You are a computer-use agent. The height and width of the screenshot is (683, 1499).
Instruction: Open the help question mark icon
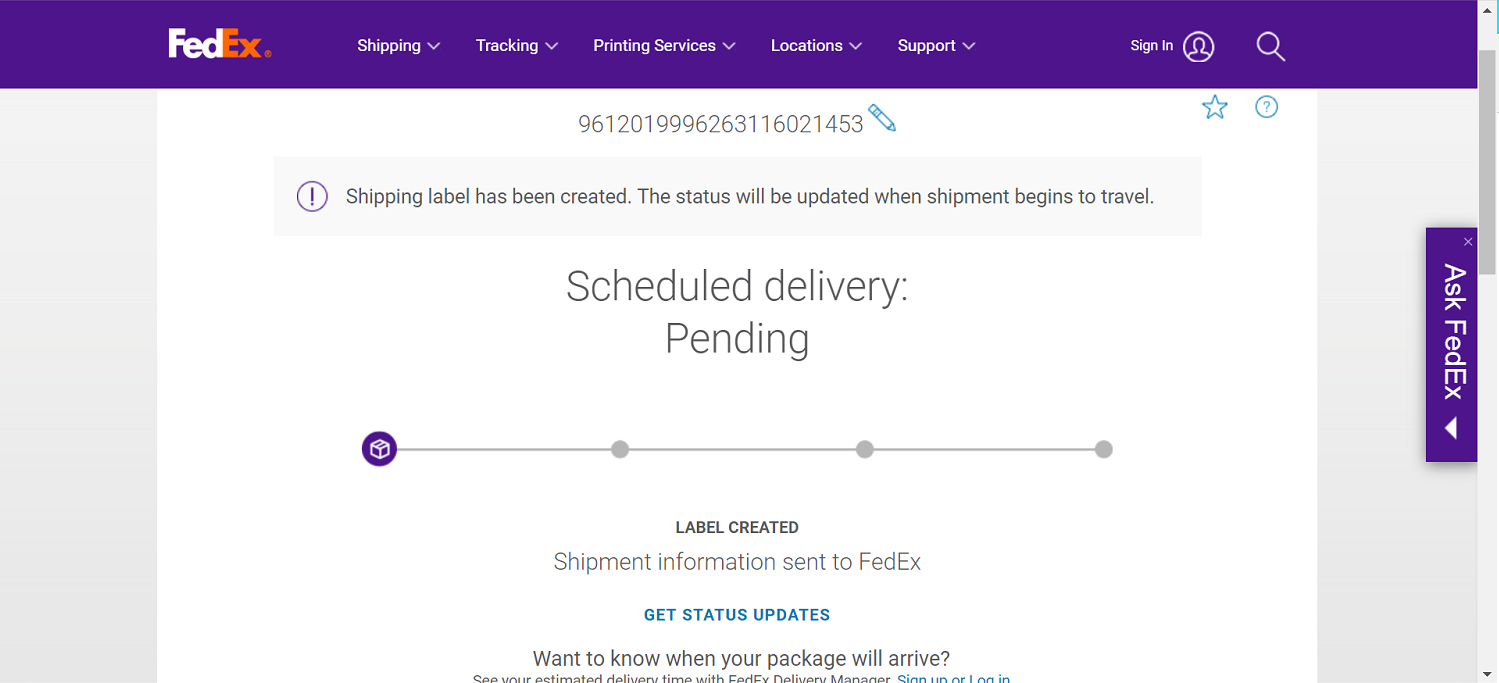click(x=1266, y=107)
